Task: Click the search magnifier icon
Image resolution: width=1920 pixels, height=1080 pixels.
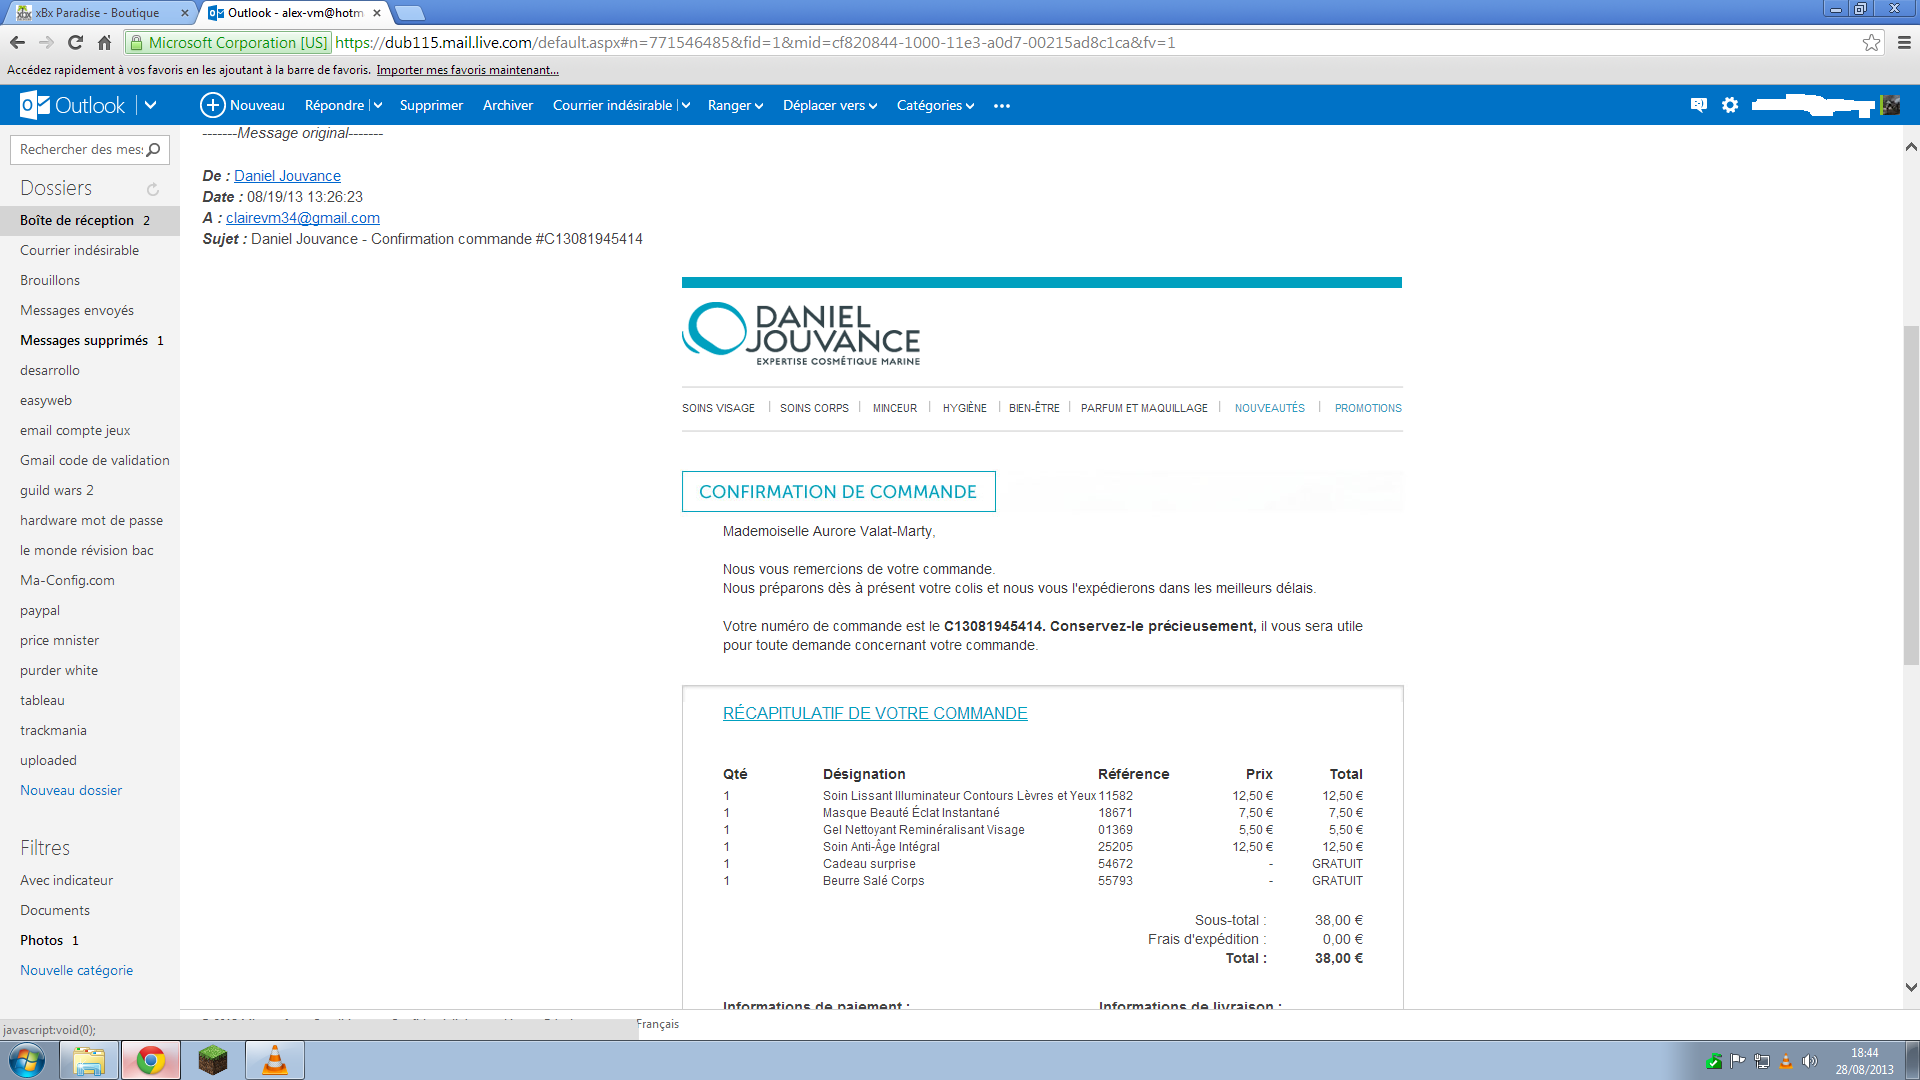Action: (153, 150)
